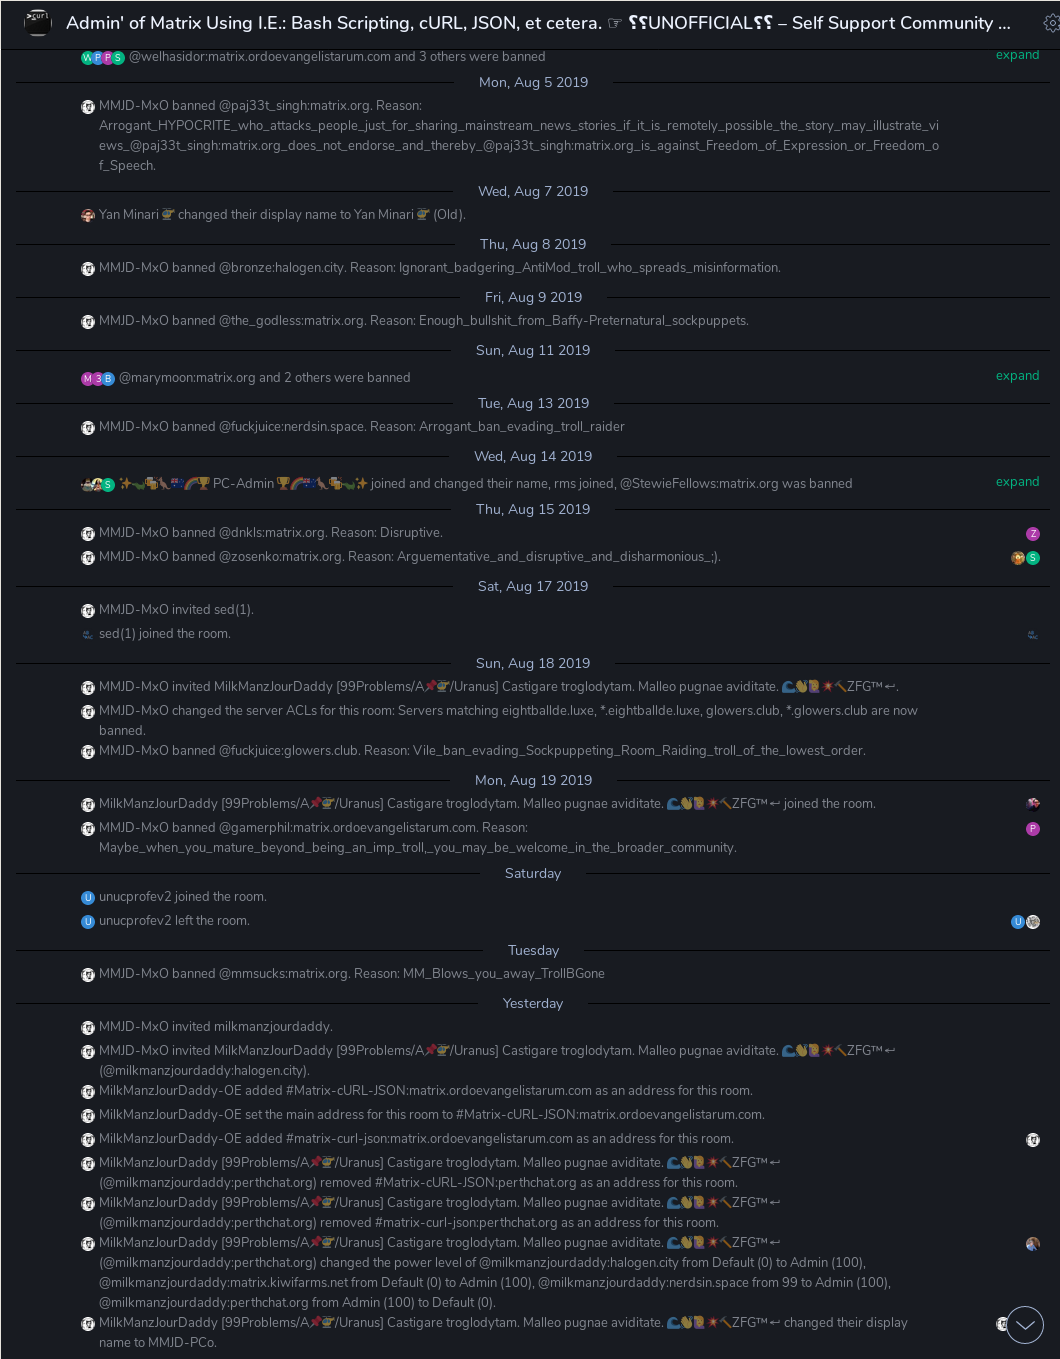Click the room title in the header

(537, 23)
